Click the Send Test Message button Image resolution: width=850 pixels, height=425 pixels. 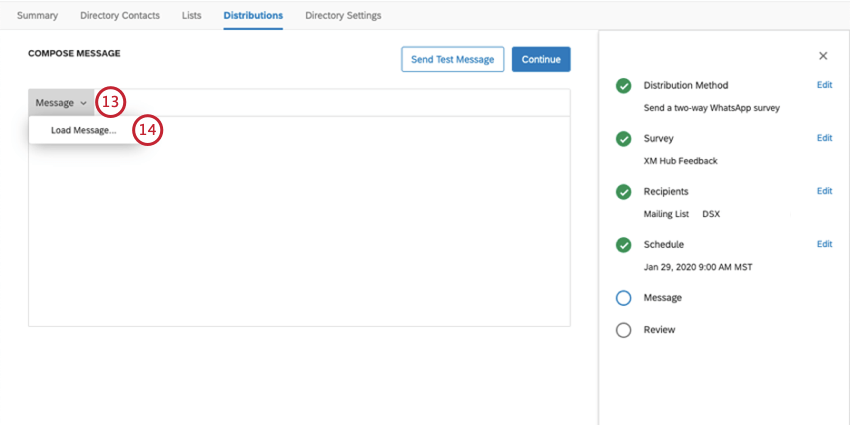point(453,59)
